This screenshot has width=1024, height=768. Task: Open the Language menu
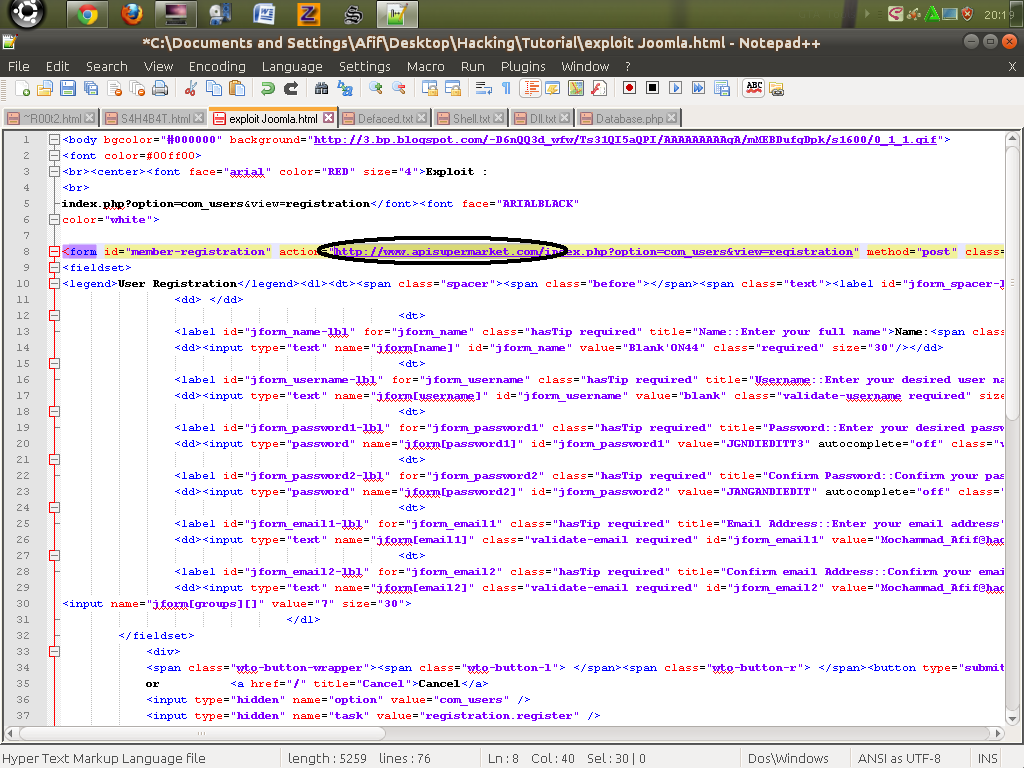tap(292, 67)
